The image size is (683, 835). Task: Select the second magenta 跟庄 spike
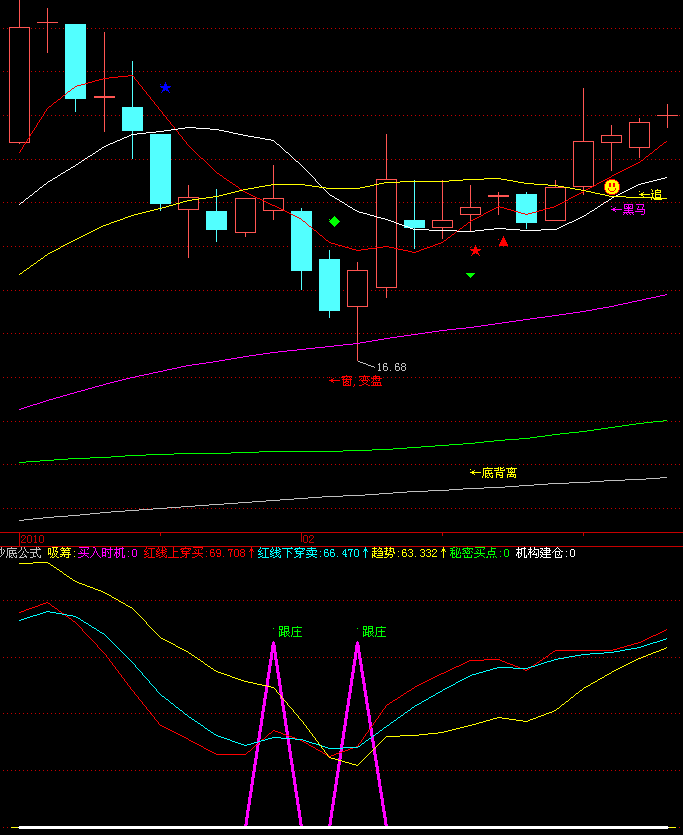[x=358, y=700]
